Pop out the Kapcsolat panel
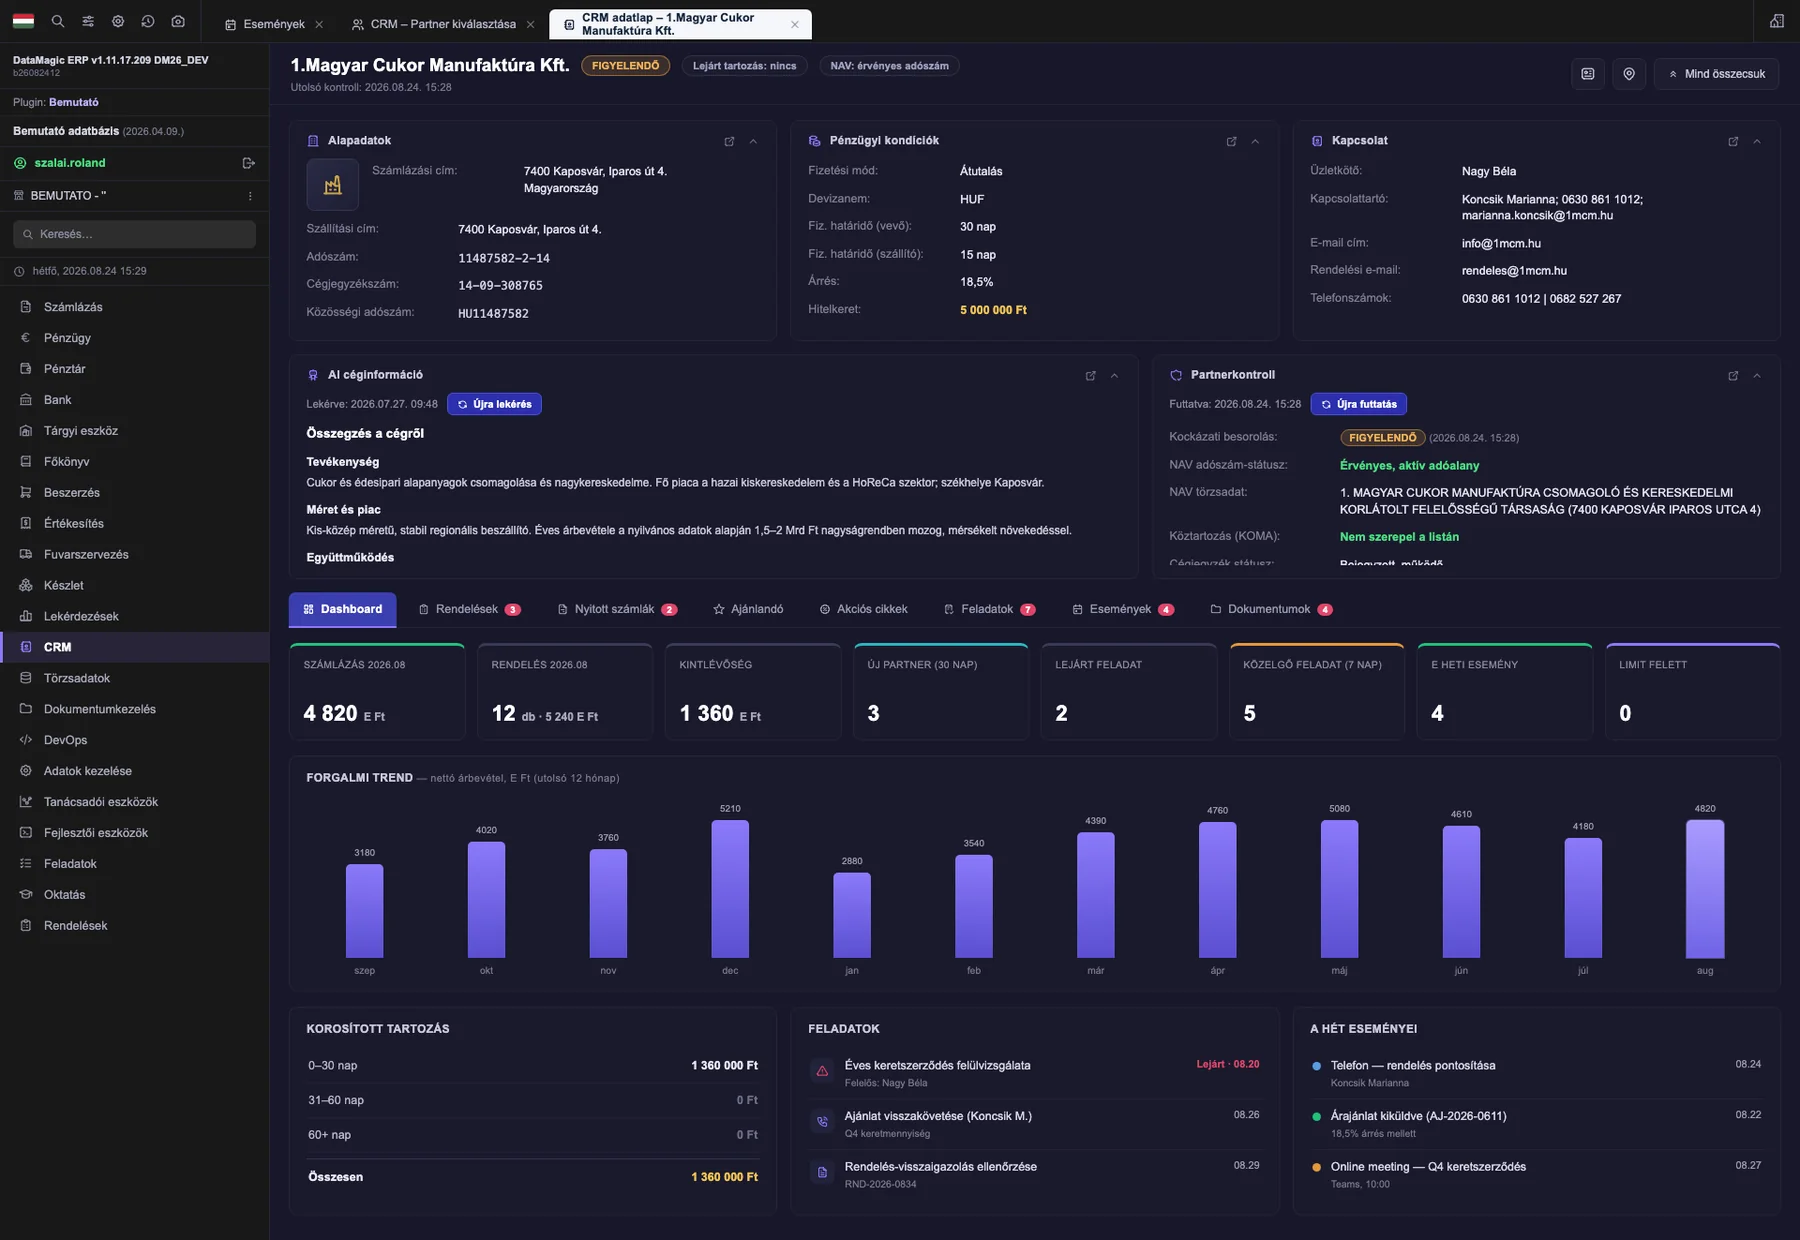 (1733, 141)
